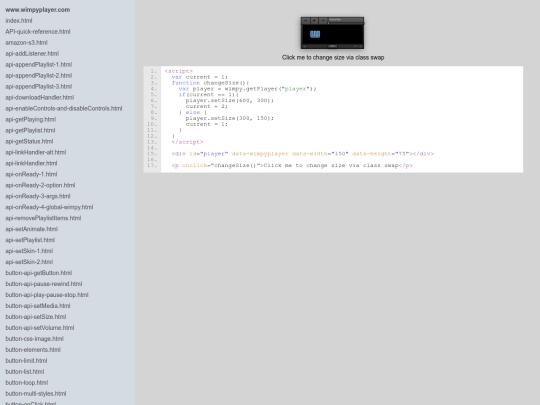Open api-appendPlaylist-2.html

39,75
